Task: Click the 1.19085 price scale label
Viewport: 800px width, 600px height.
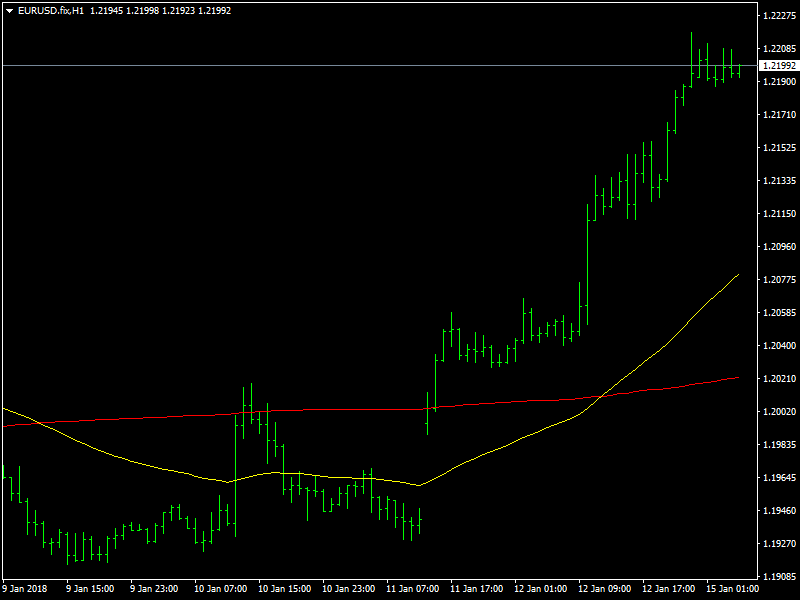Action: click(x=779, y=577)
